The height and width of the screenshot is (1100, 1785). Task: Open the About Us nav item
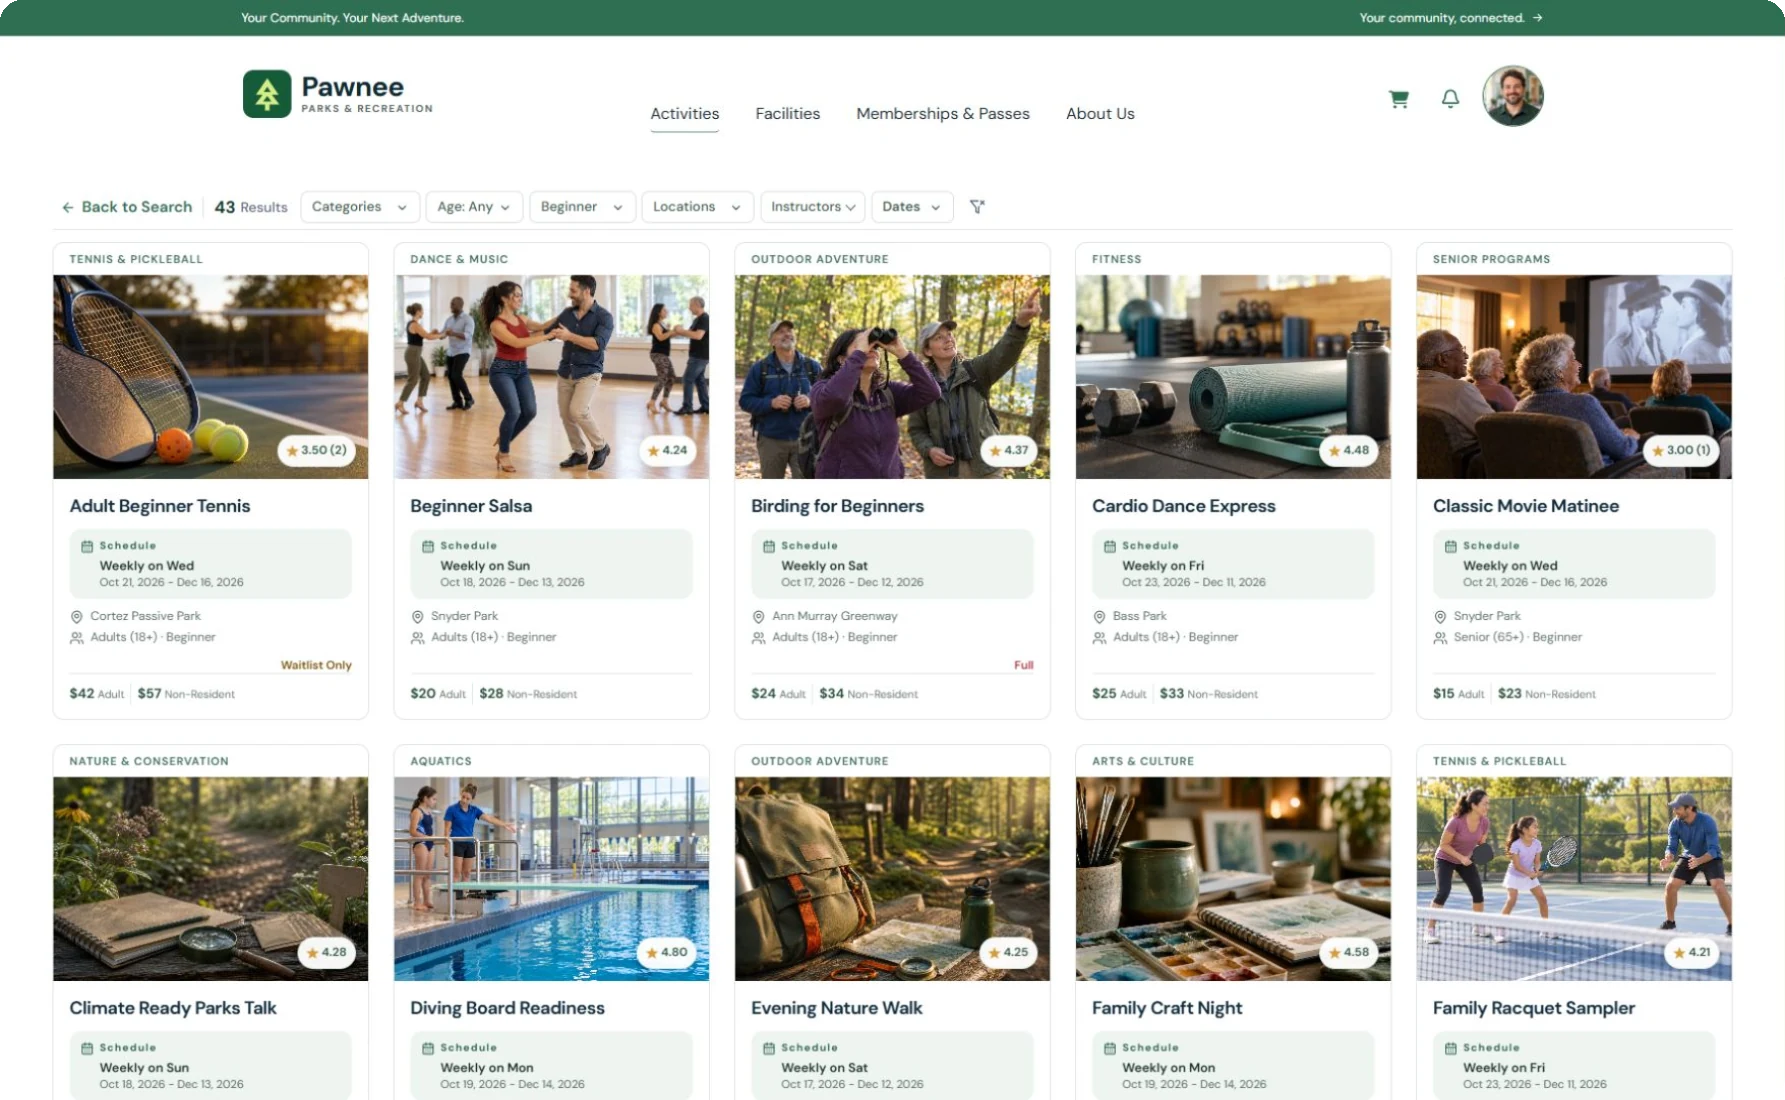click(1100, 114)
